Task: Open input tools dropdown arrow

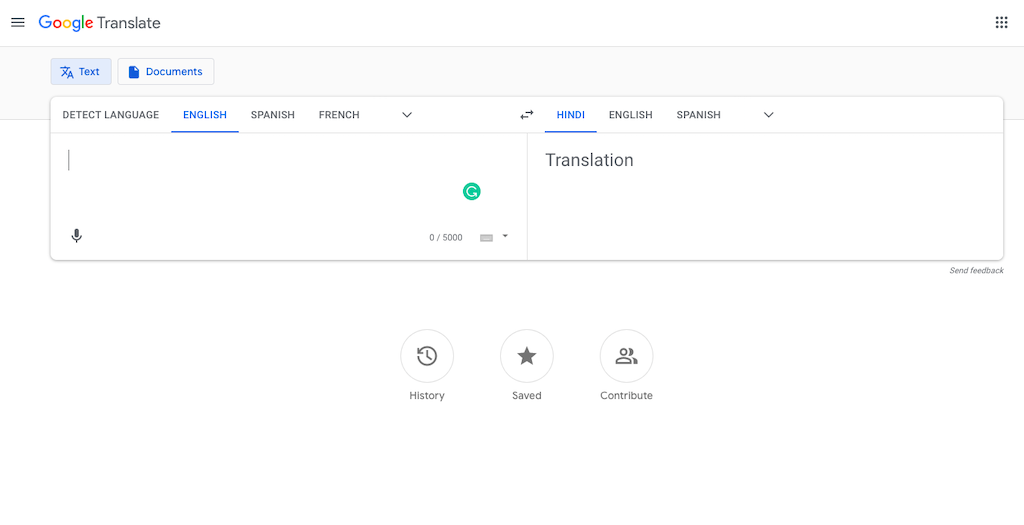Action: click(505, 236)
